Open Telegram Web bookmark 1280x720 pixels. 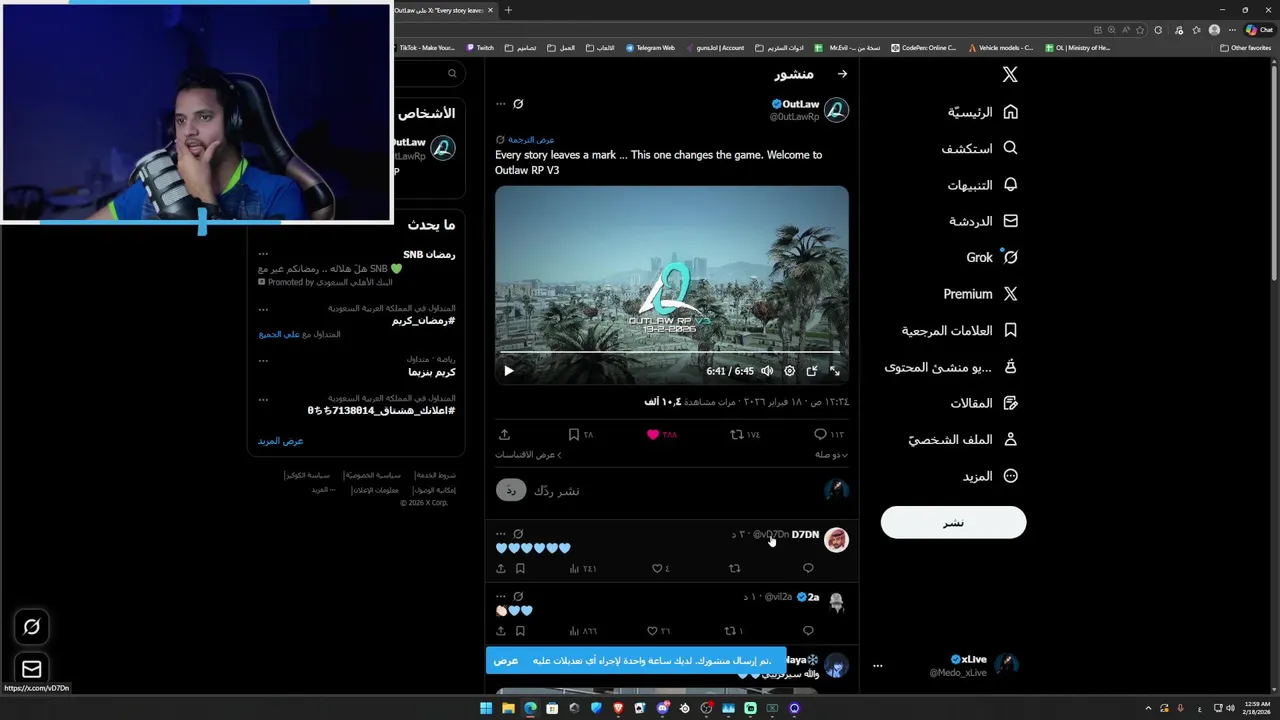(650, 48)
